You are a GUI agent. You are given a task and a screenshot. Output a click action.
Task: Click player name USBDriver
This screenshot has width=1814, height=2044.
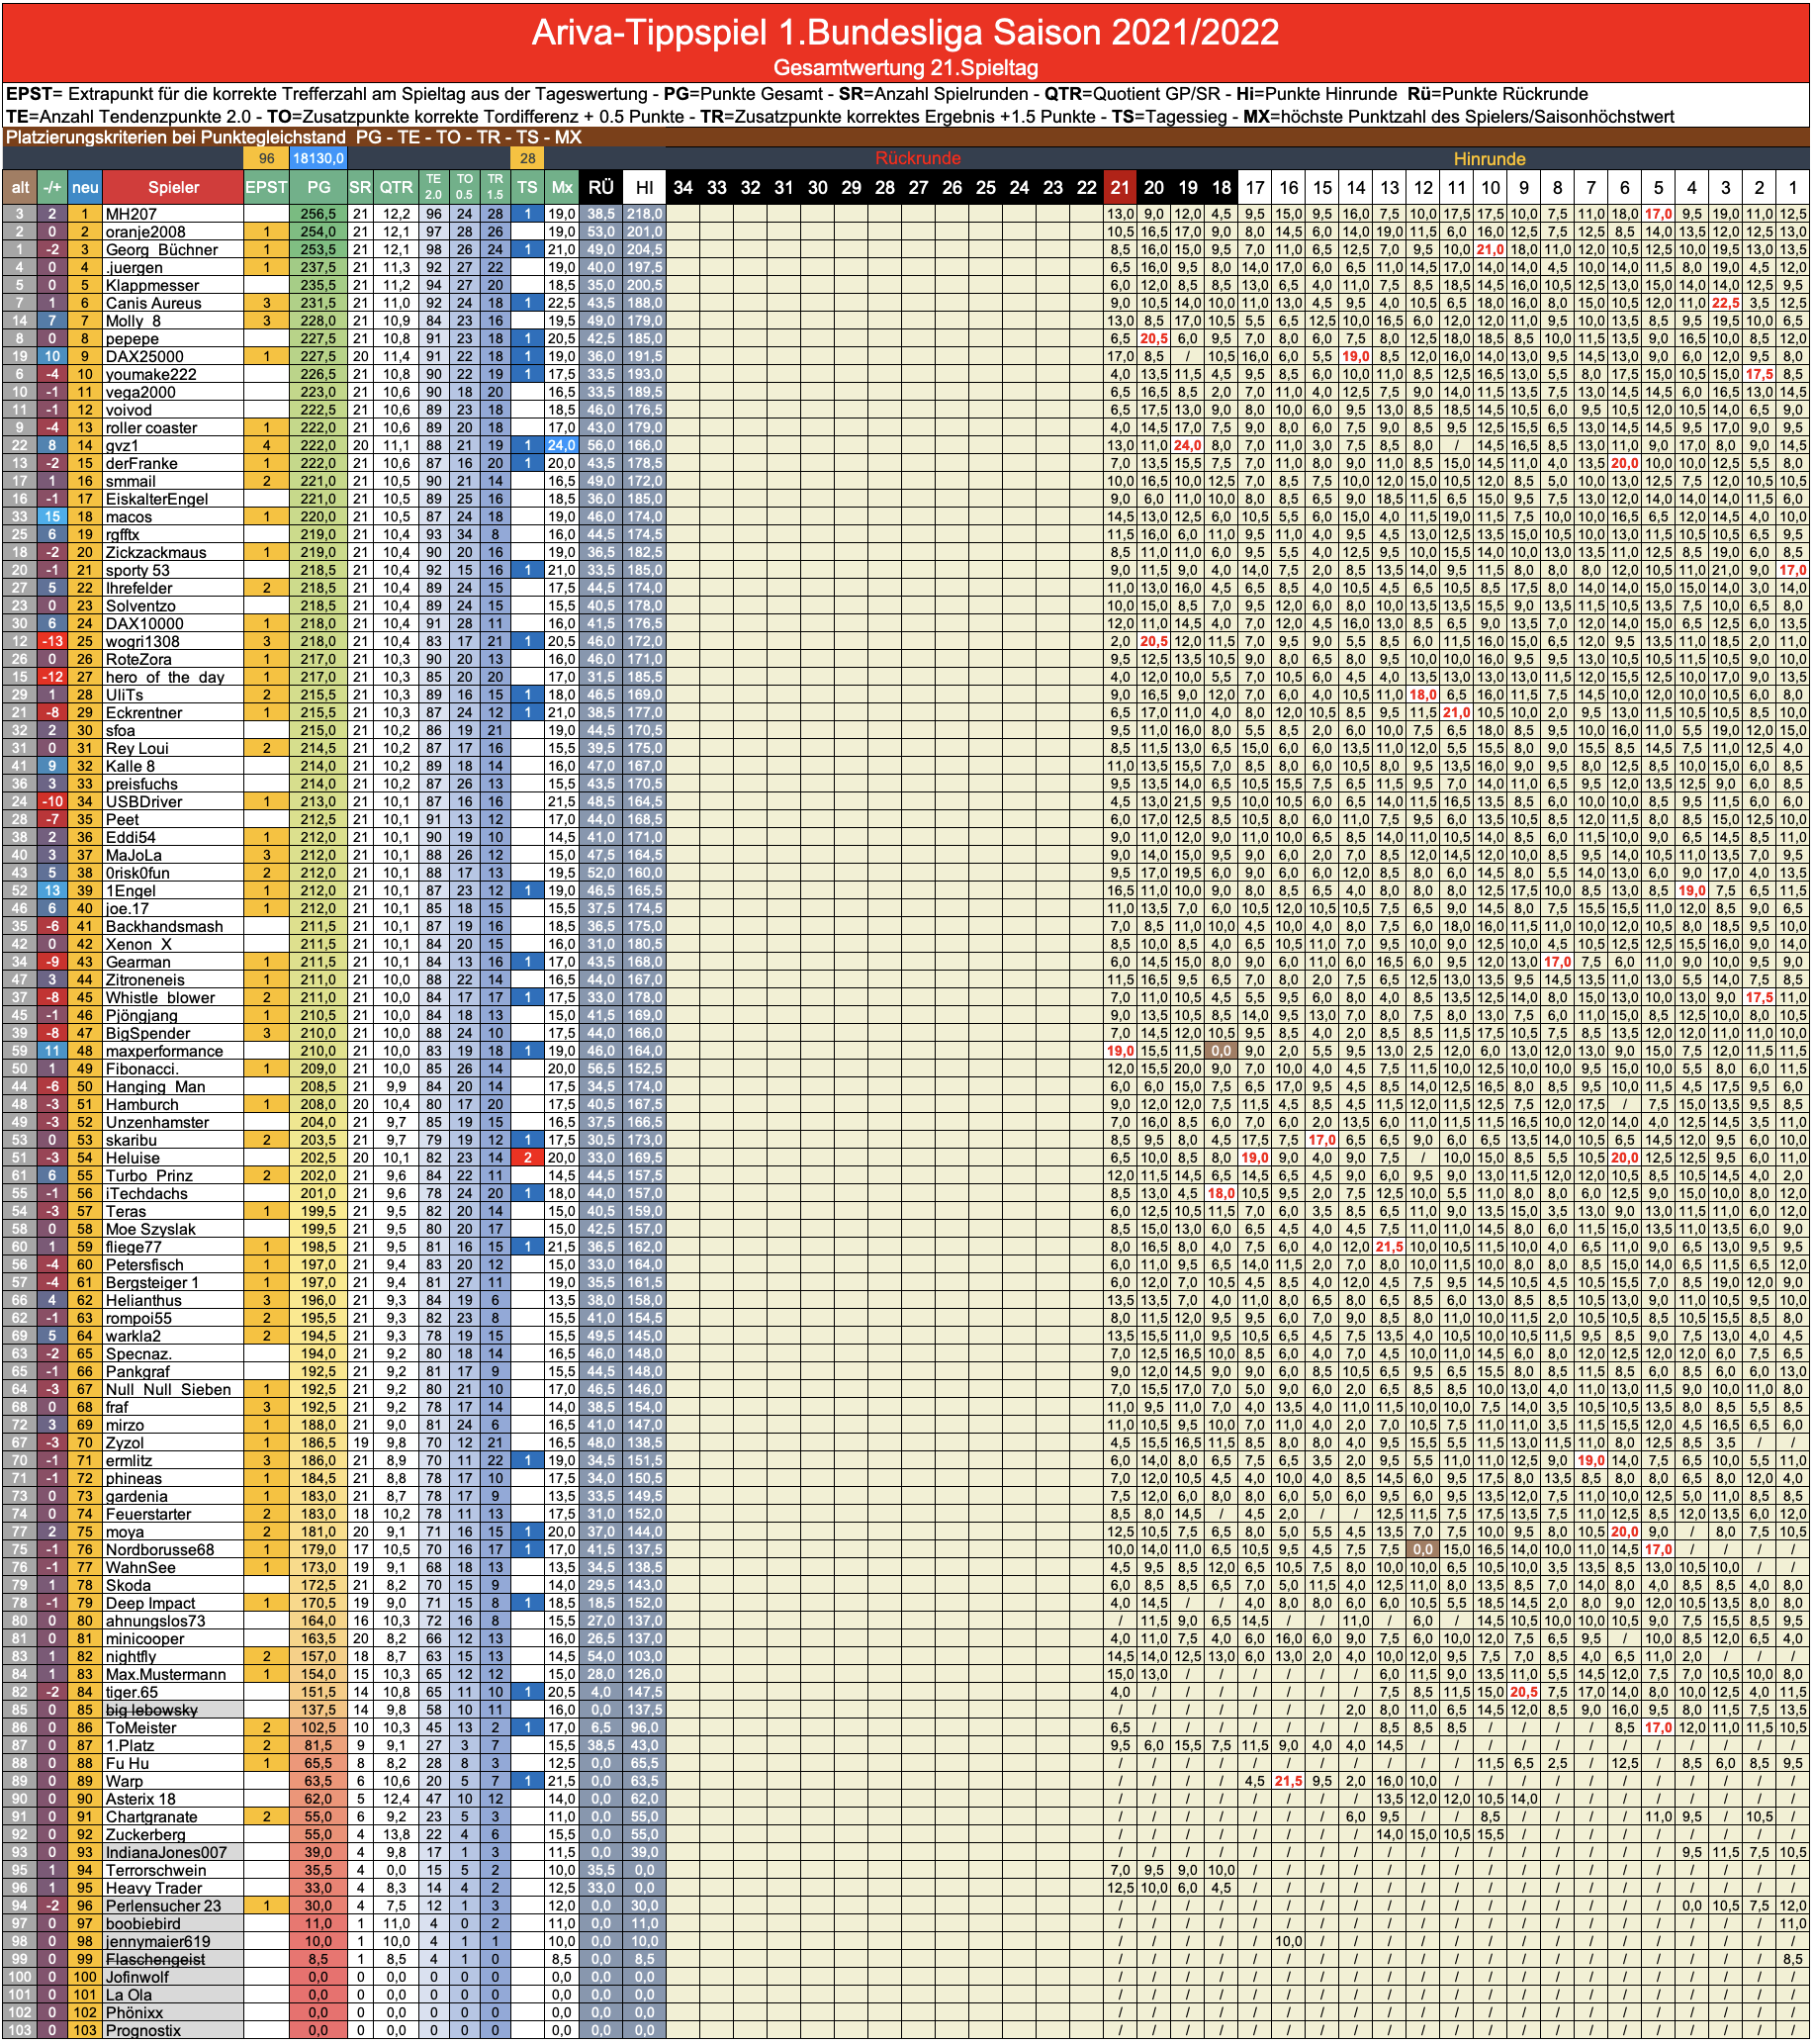[x=144, y=802]
